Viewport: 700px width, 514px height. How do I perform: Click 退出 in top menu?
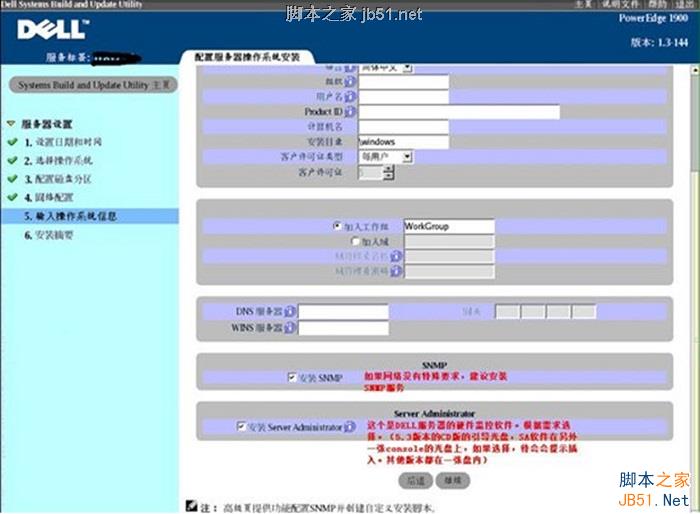tap(685, 4)
